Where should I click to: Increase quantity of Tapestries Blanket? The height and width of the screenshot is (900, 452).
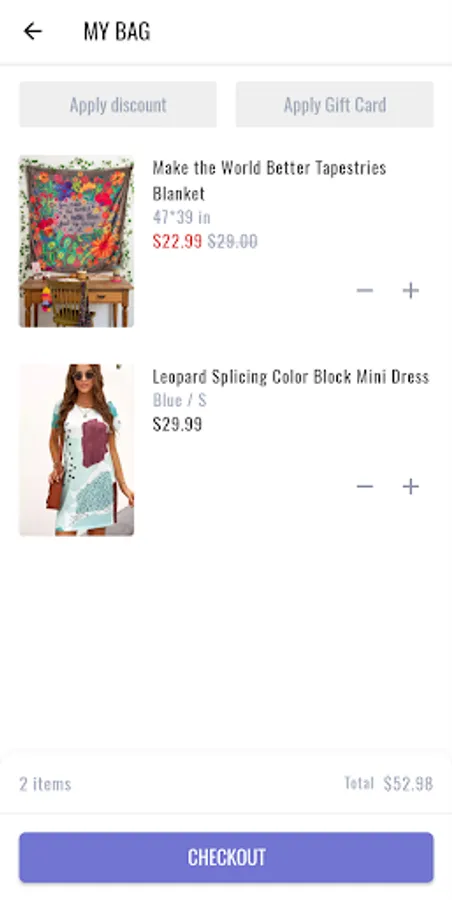click(x=410, y=290)
